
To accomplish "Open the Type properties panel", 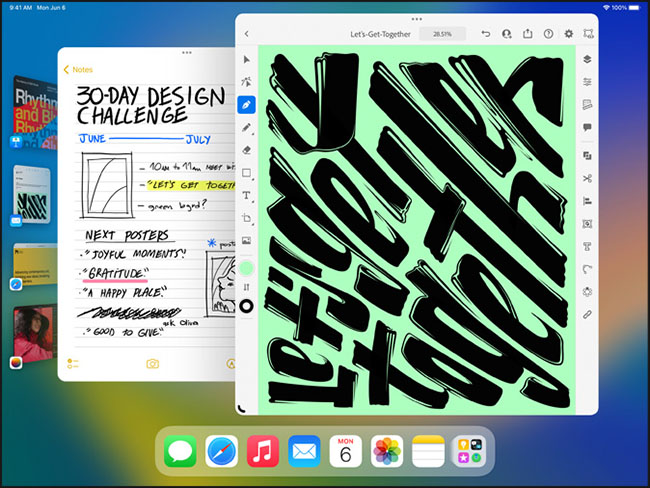I will [587, 247].
